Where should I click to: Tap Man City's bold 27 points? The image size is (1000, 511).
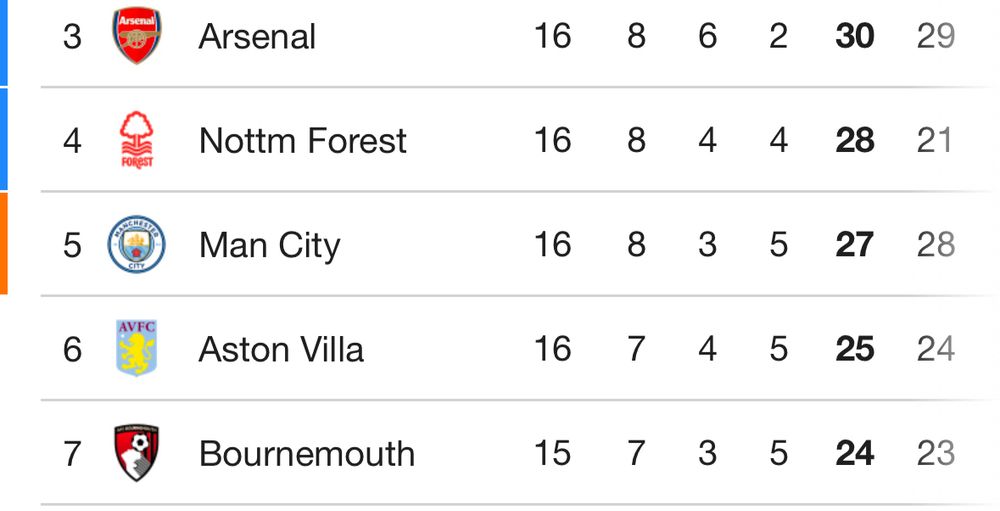click(855, 246)
